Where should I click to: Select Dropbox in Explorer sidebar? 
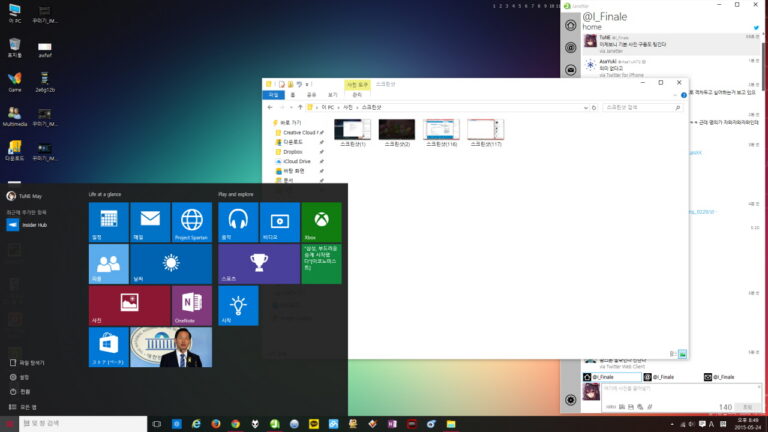292,152
